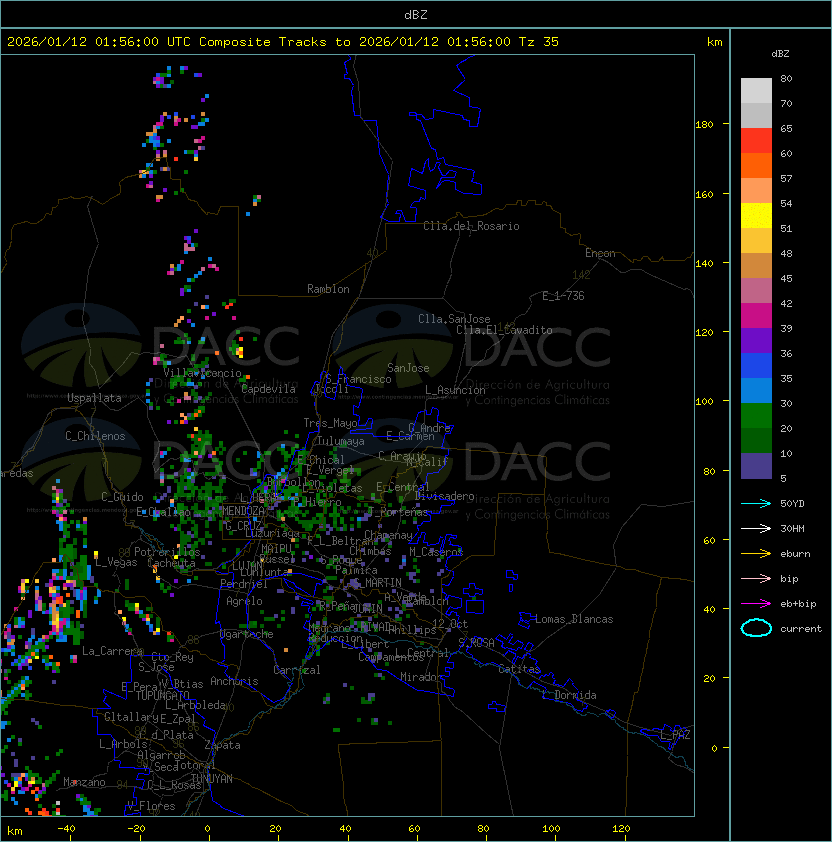Click the 'L_Dormida' map label

(x=569, y=695)
